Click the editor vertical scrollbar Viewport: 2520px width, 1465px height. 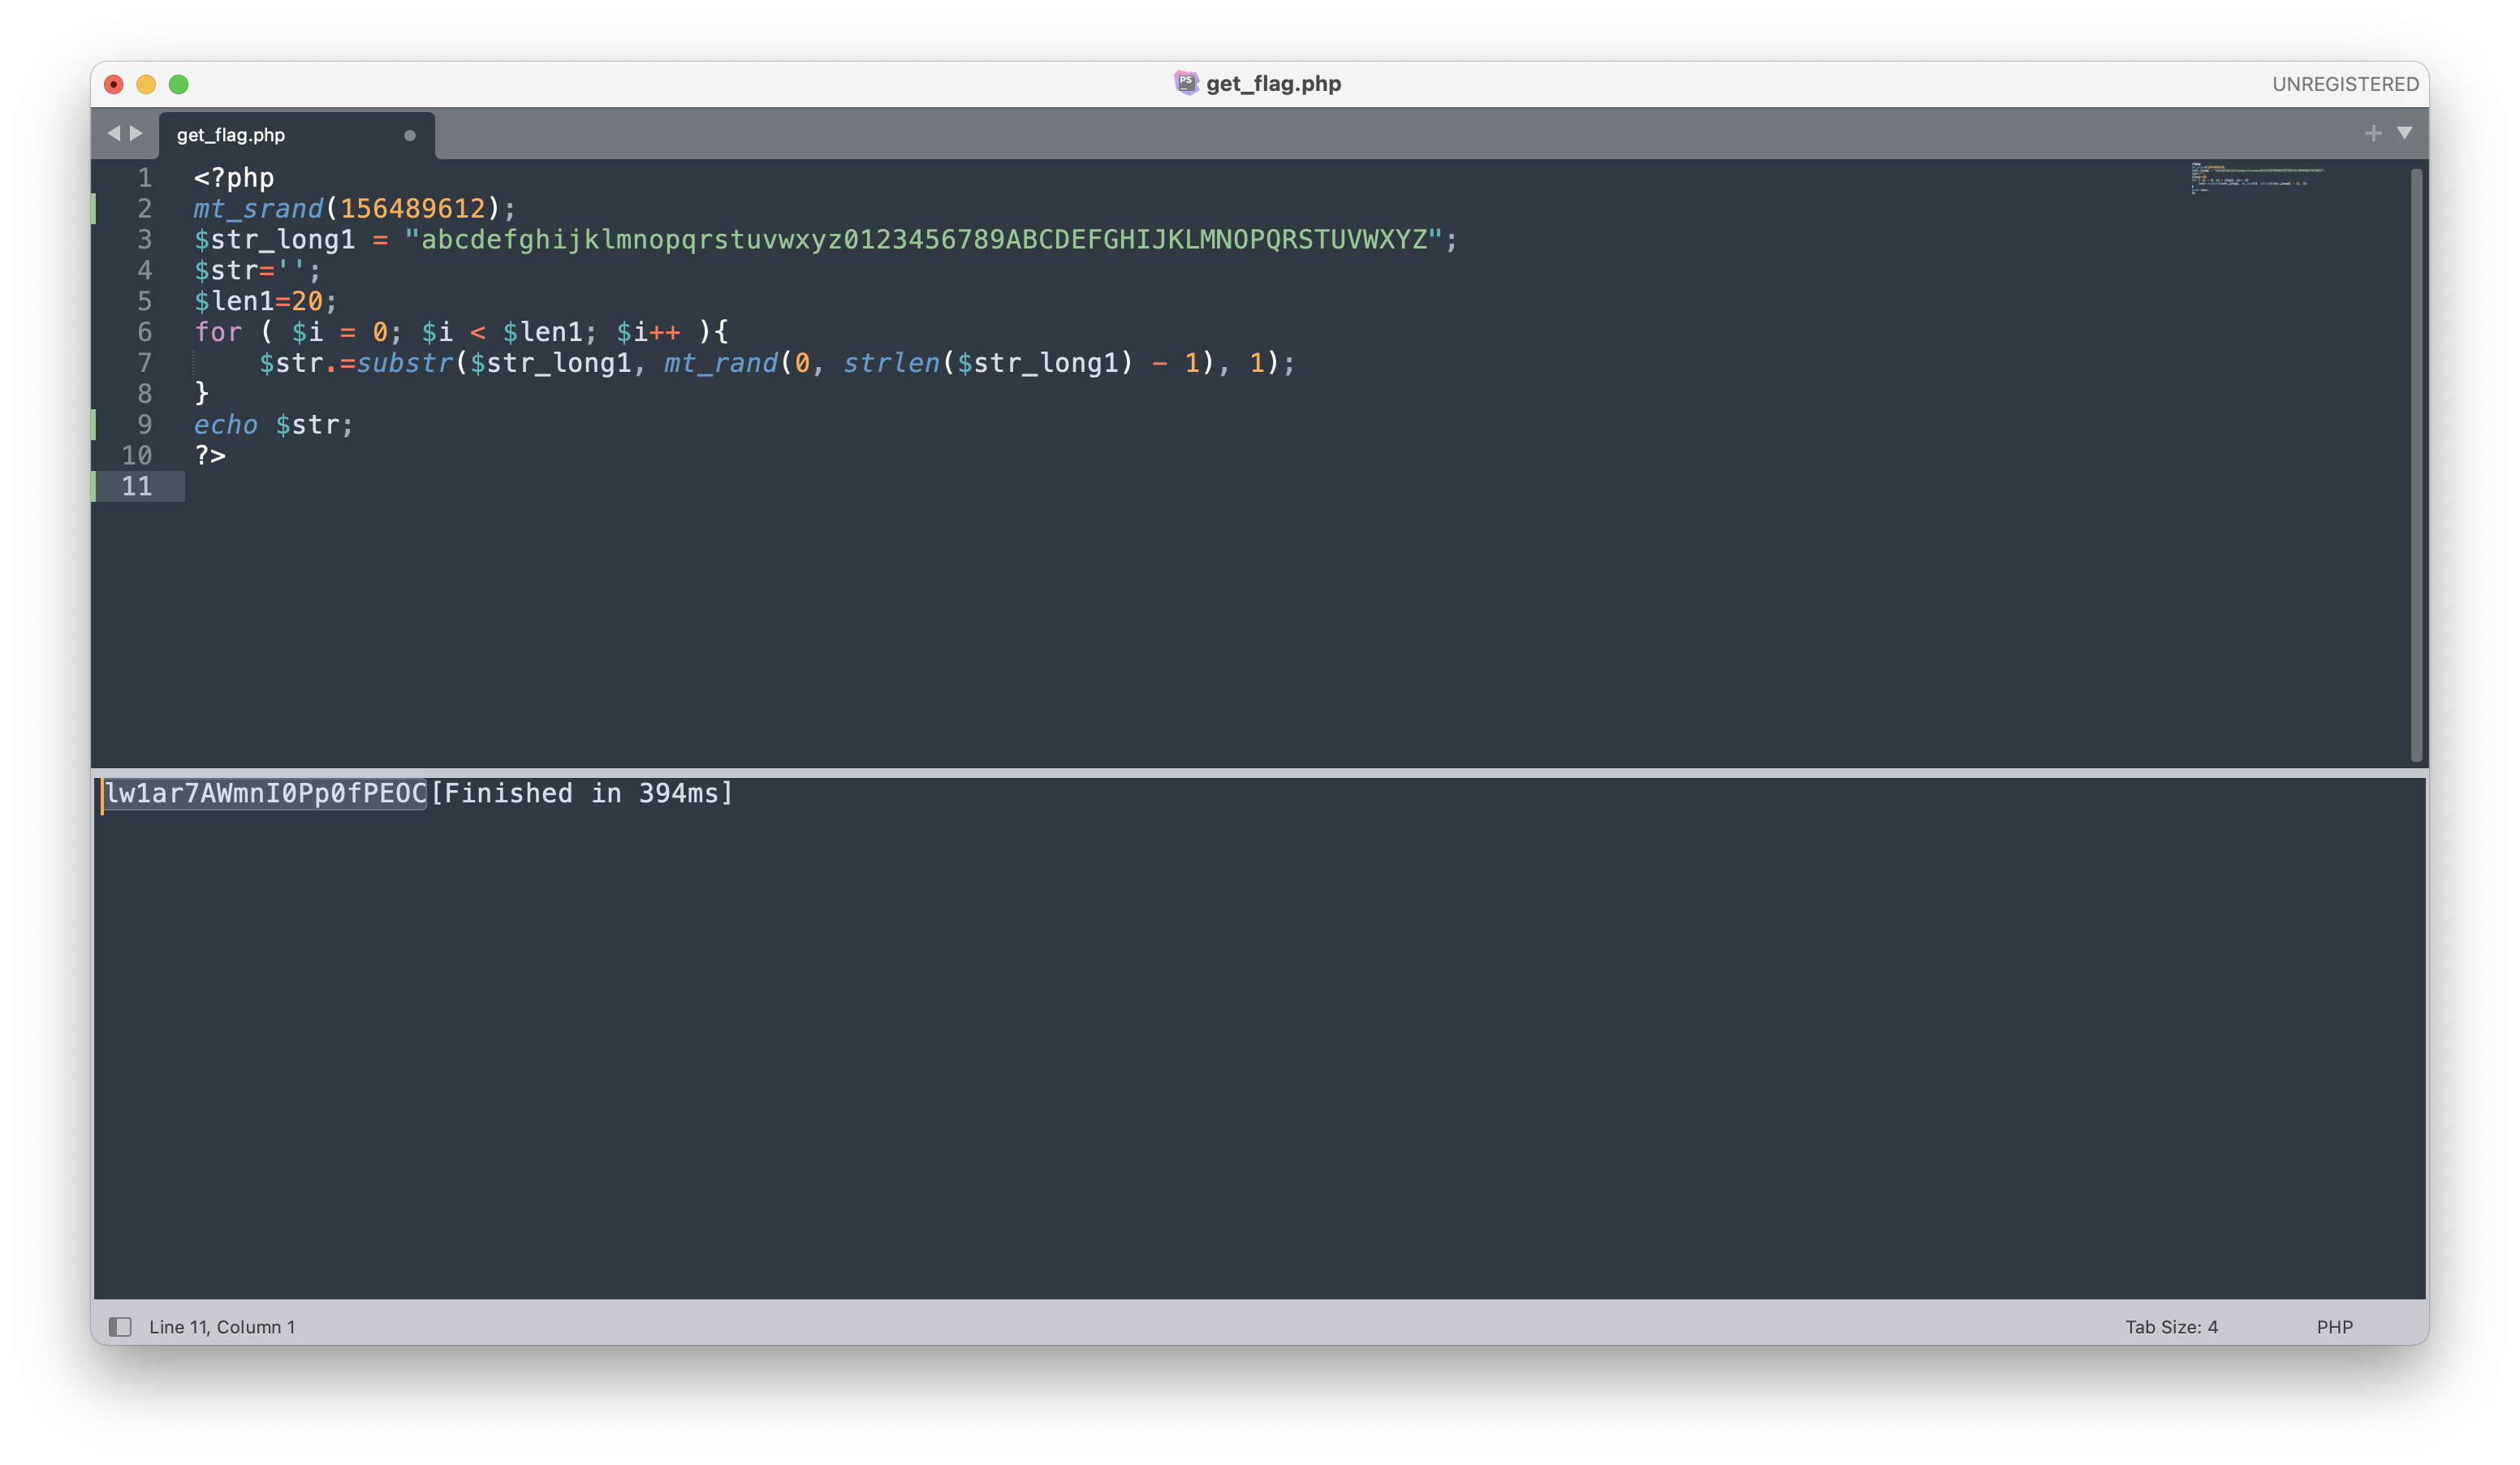[2416, 464]
